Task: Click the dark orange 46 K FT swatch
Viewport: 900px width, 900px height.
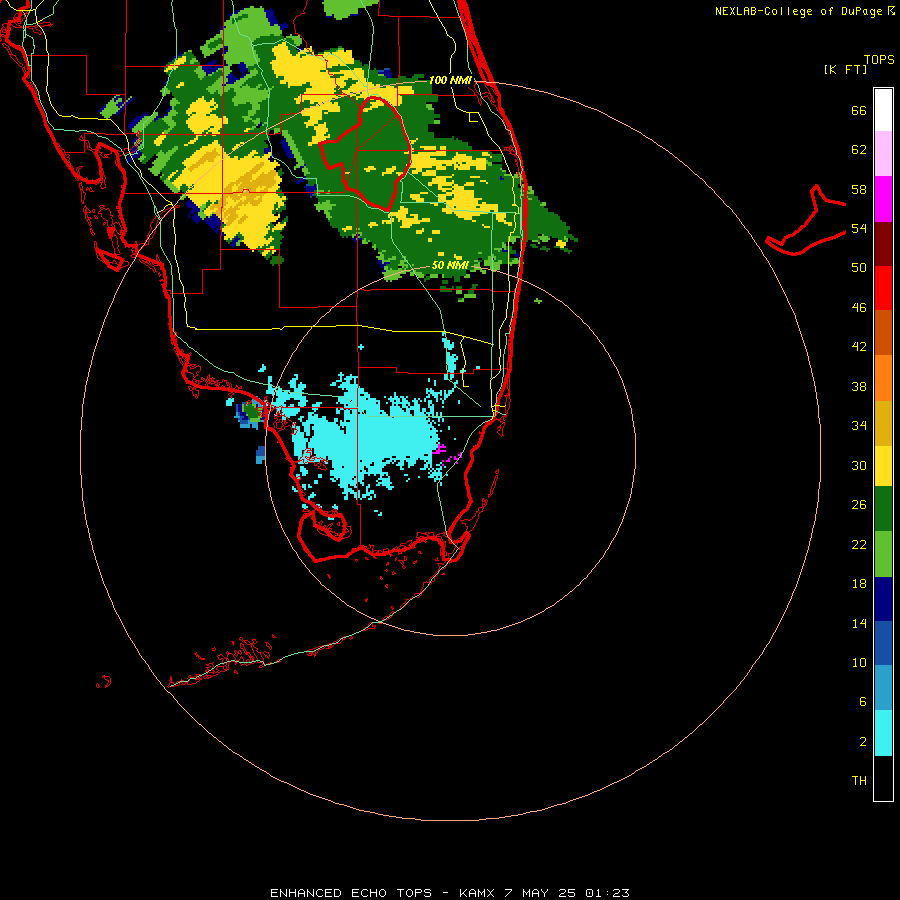Action: coord(883,333)
